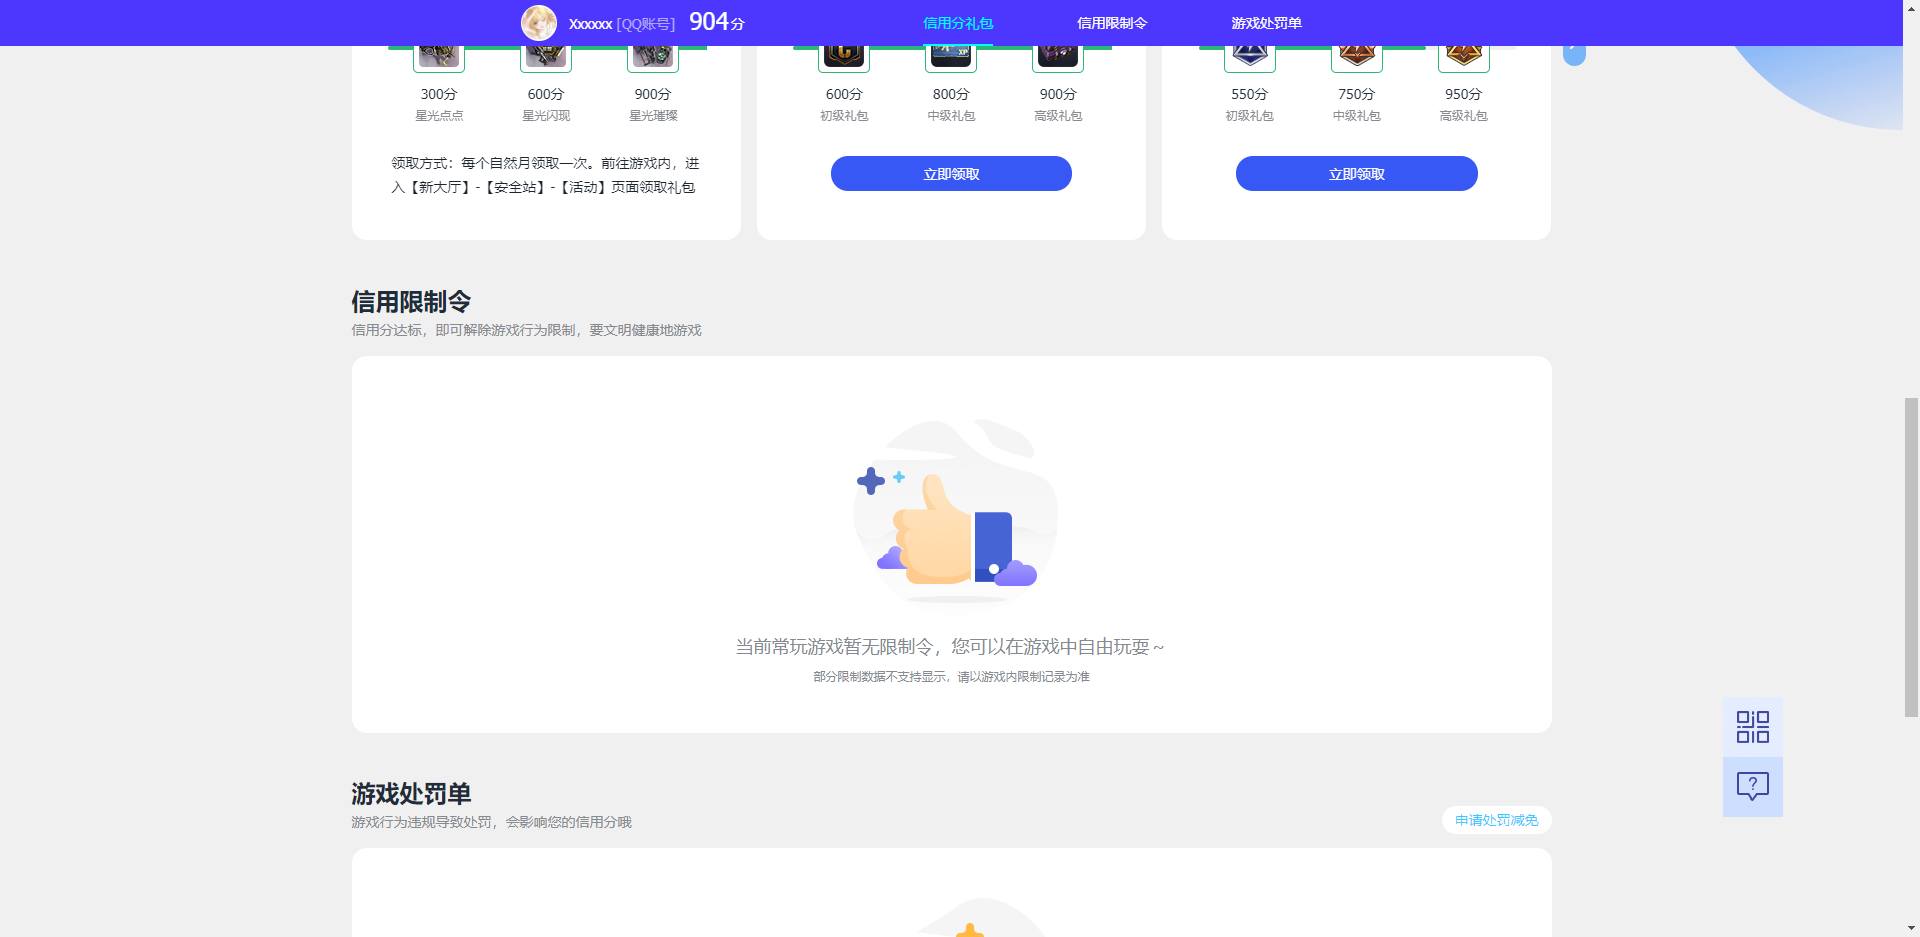The image size is (1920, 937).
Task: Switch to the 信用限制令 tab
Action: (x=1112, y=23)
